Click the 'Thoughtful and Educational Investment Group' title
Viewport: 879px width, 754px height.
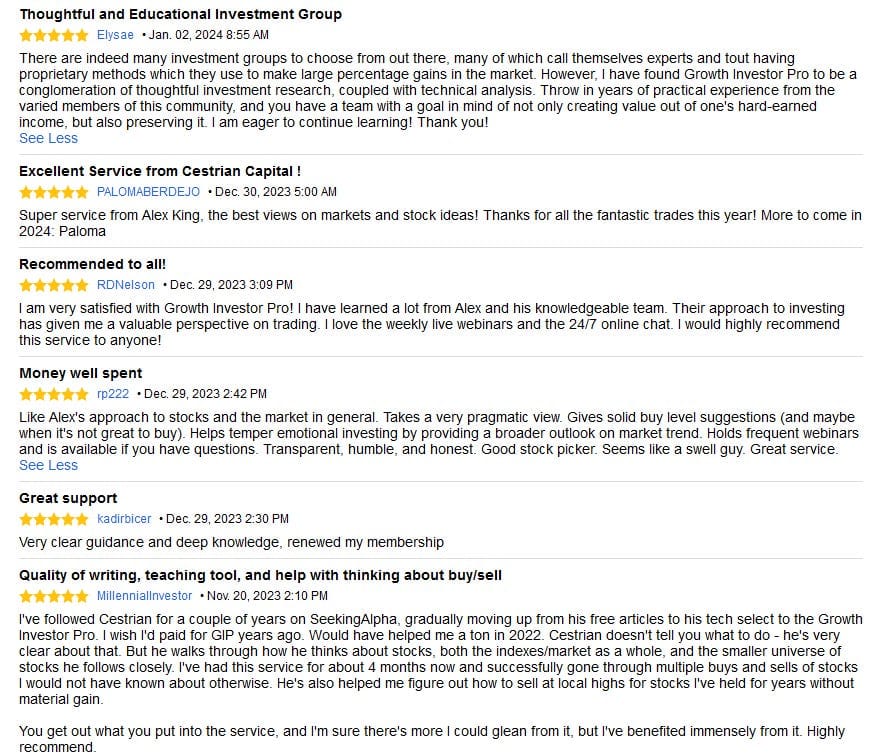(x=181, y=14)
